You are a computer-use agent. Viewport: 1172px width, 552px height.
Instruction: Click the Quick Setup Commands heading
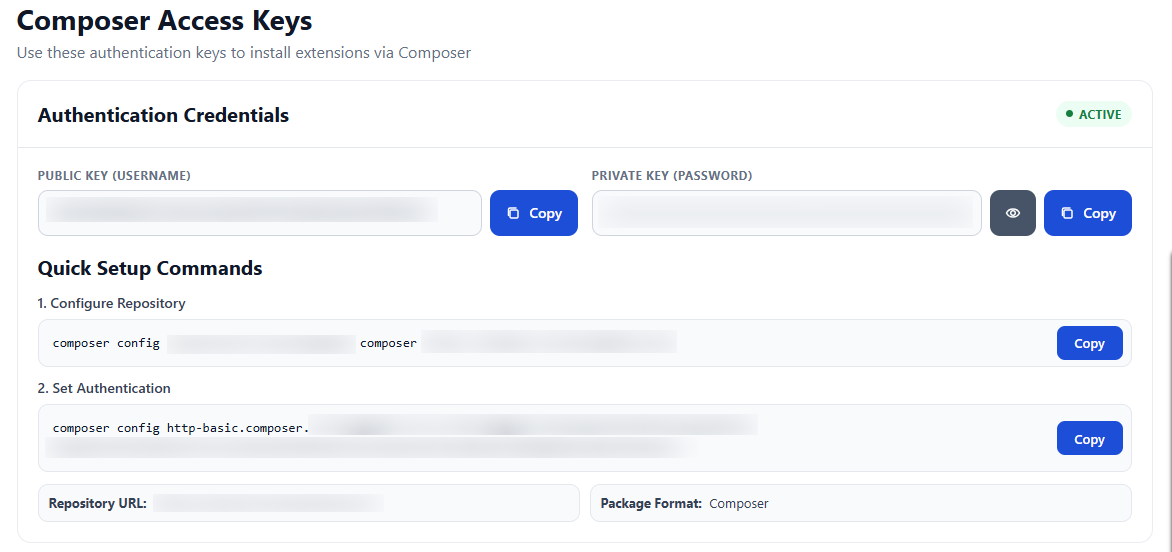click(150, 268)
